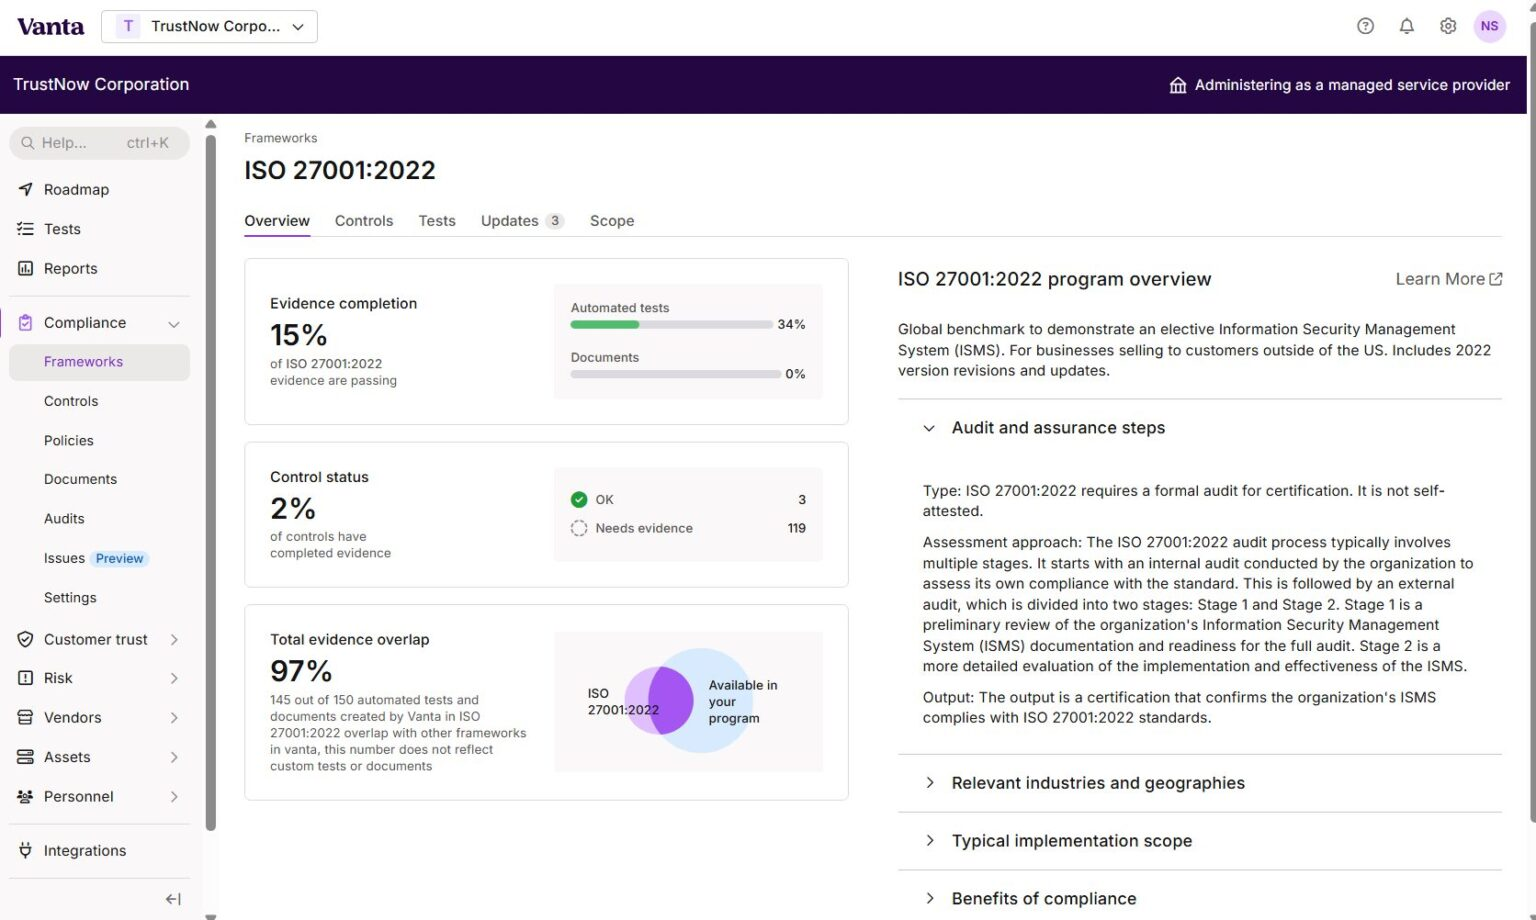Expand the Risk section chevron

tap(174, 678)
